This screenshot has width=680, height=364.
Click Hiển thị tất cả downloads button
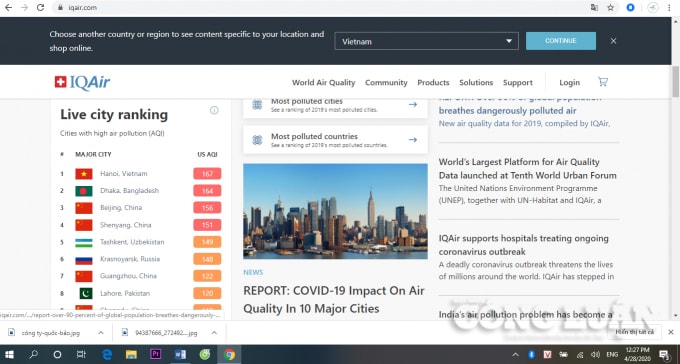click(634, 332)
